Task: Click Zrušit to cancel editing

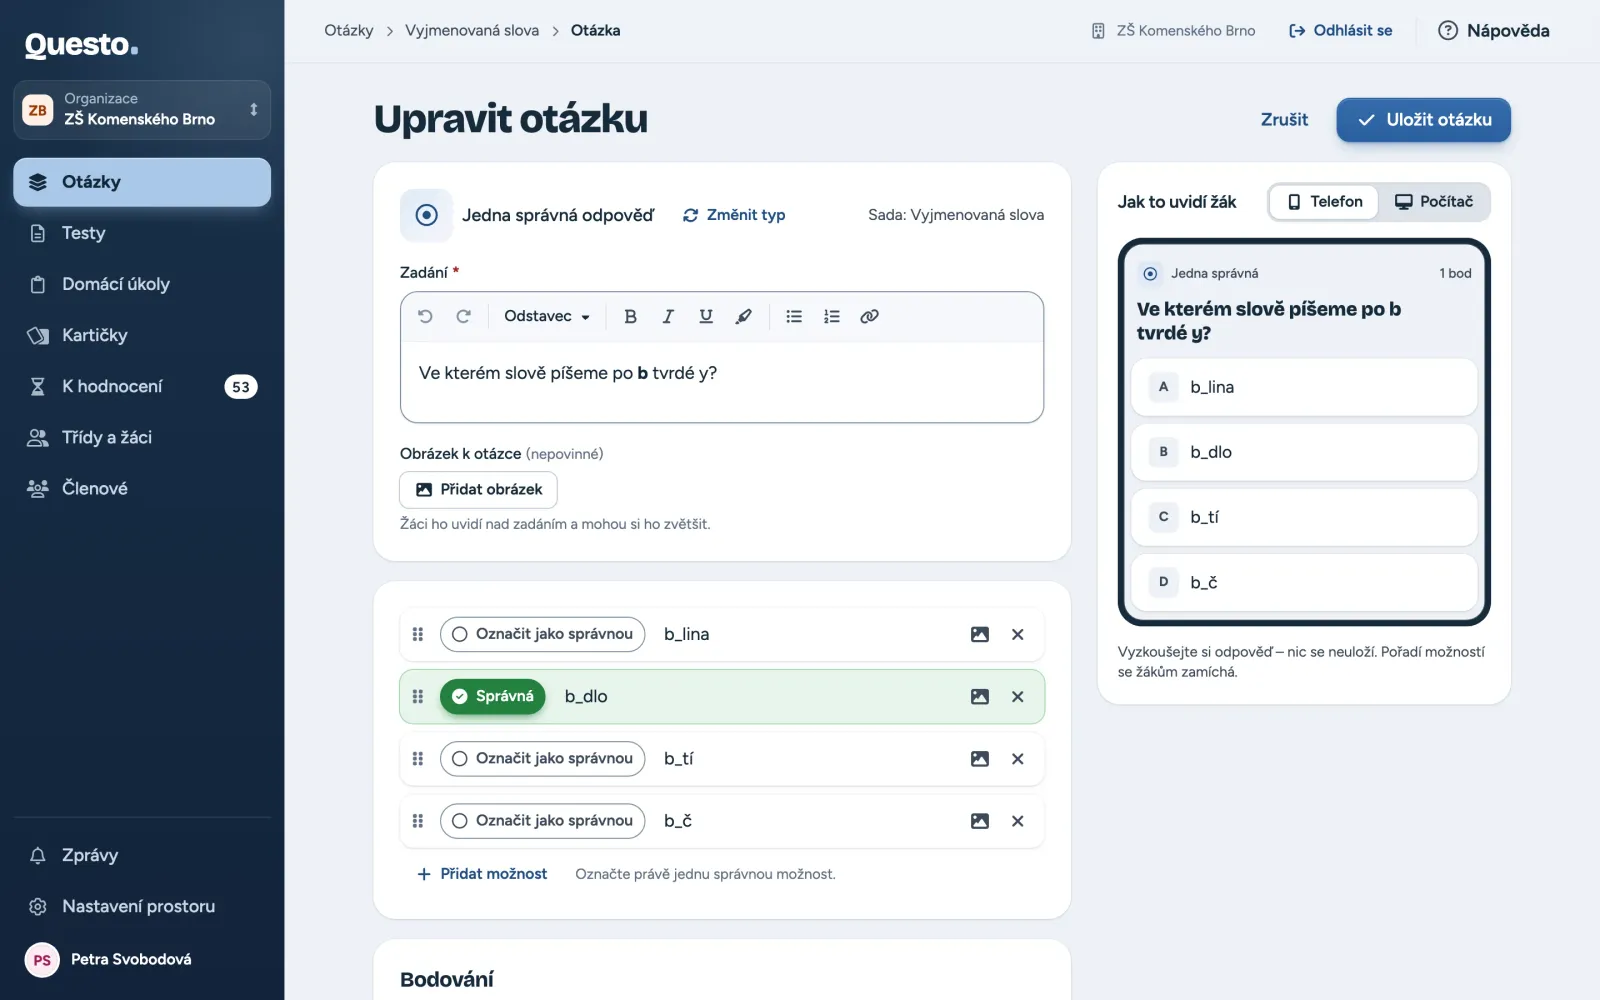Action: point(1284,120)
